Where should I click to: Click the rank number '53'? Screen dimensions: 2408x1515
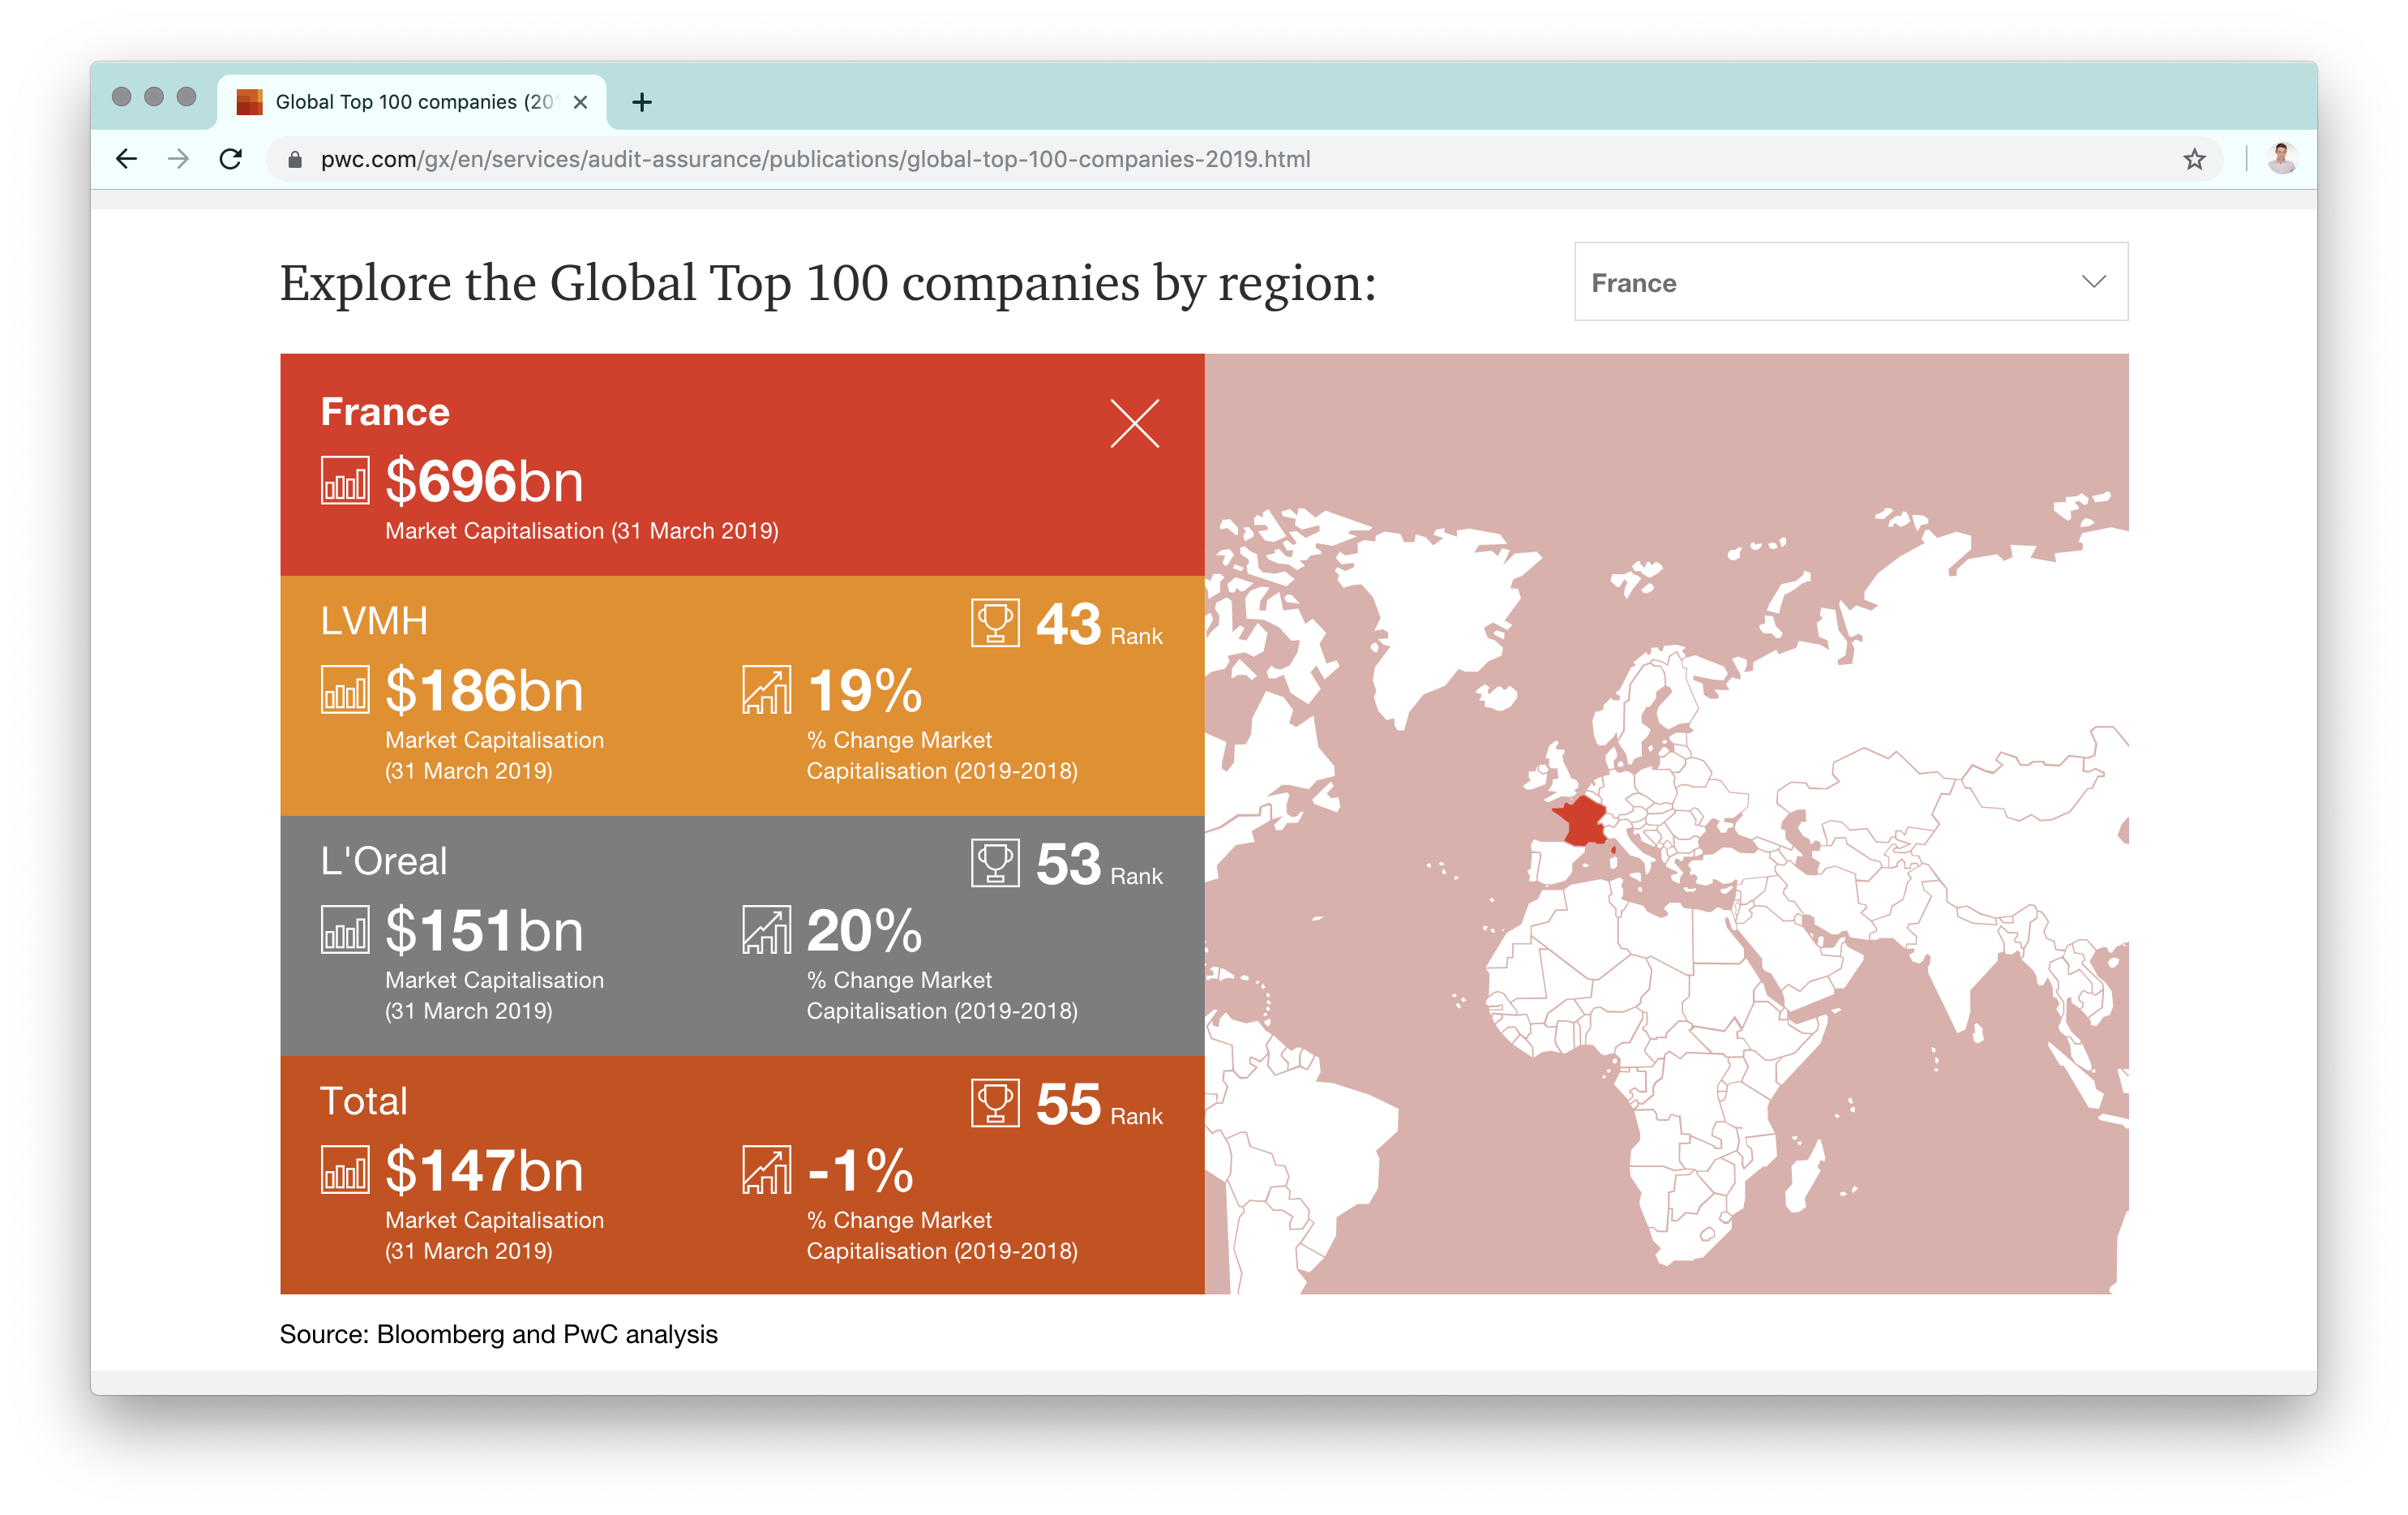click(x=1068, y=864)
